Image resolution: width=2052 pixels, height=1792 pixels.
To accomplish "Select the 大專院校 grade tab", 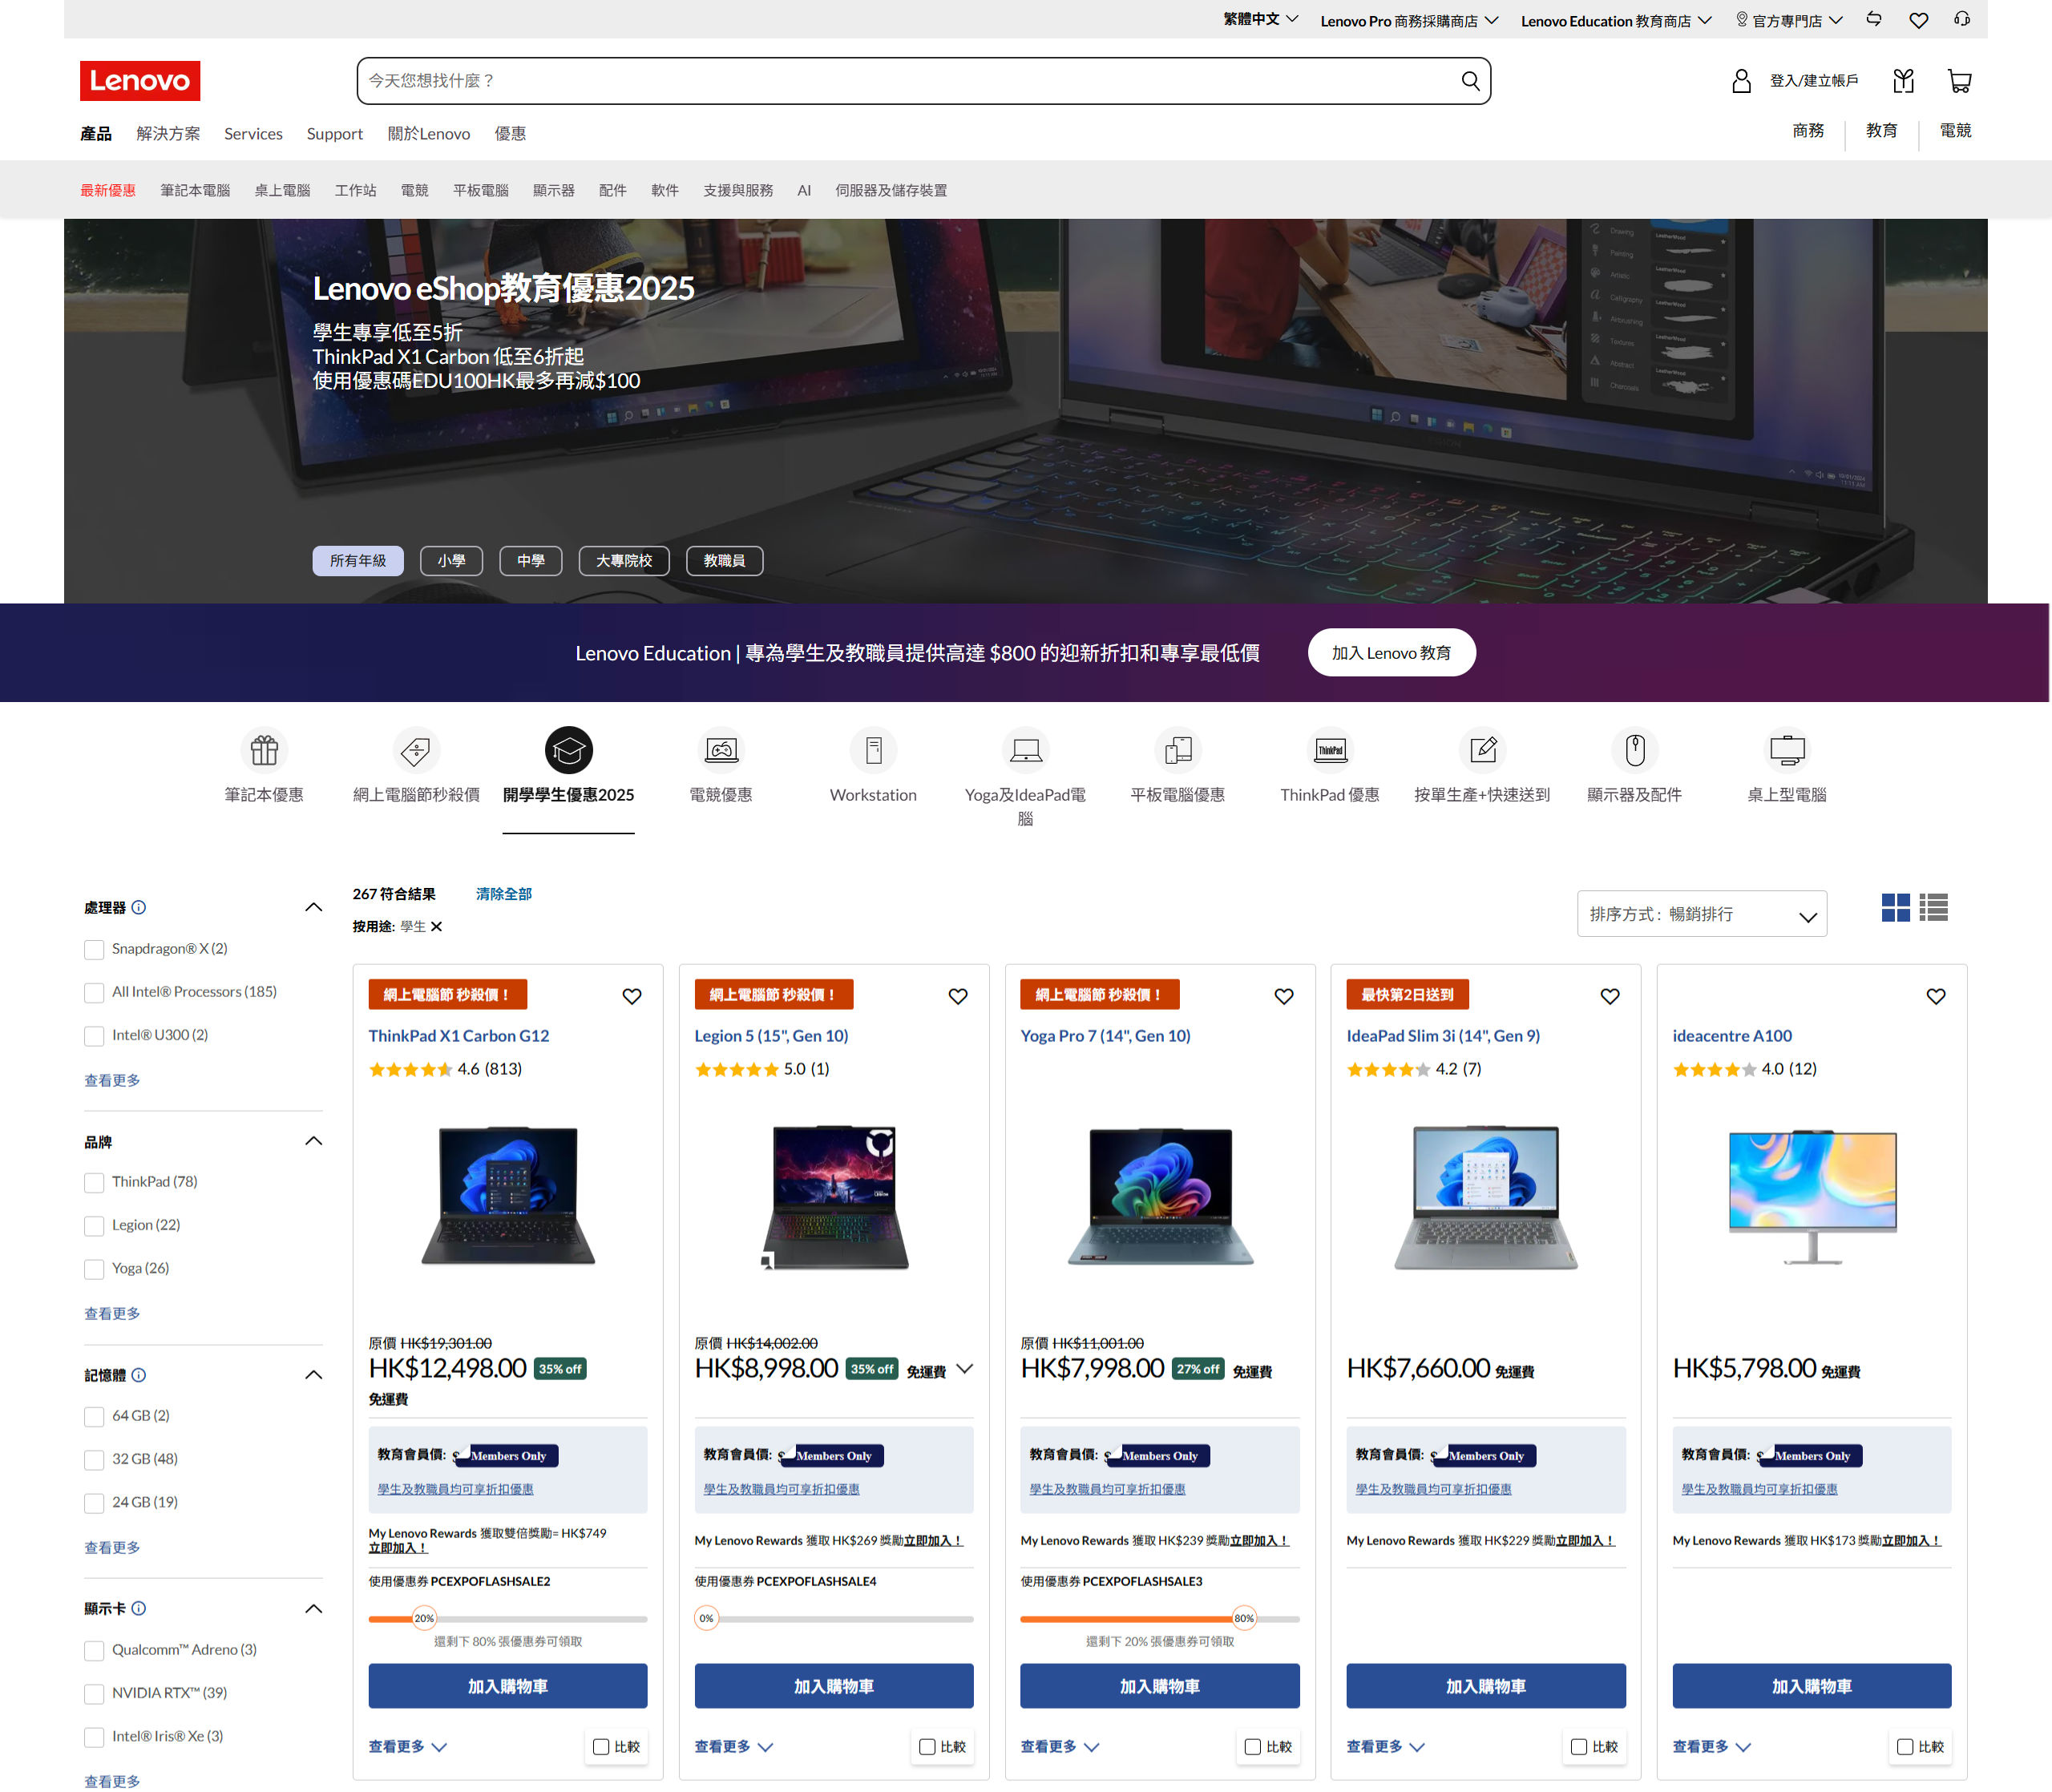I will pos(624,561).
